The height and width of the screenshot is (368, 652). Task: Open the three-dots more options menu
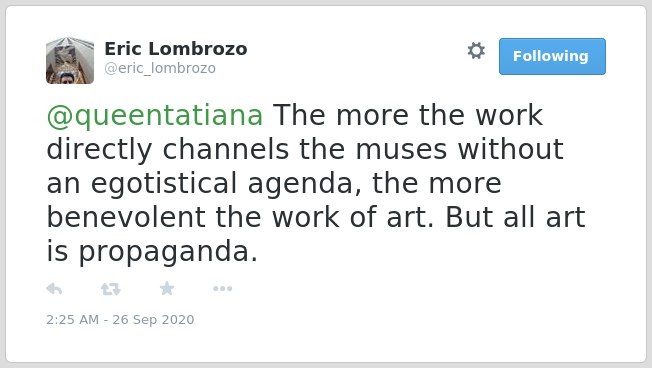222,289
